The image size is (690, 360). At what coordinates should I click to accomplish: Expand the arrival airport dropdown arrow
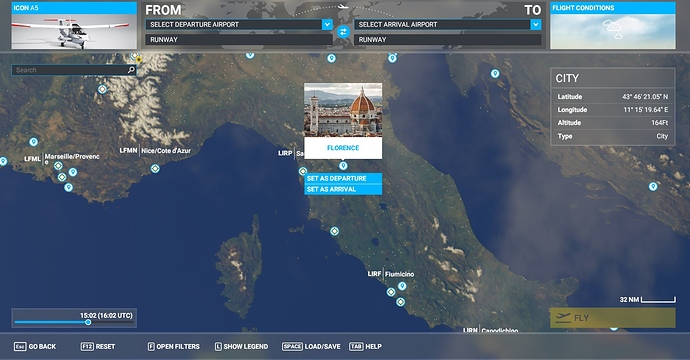tap(536, 25)
